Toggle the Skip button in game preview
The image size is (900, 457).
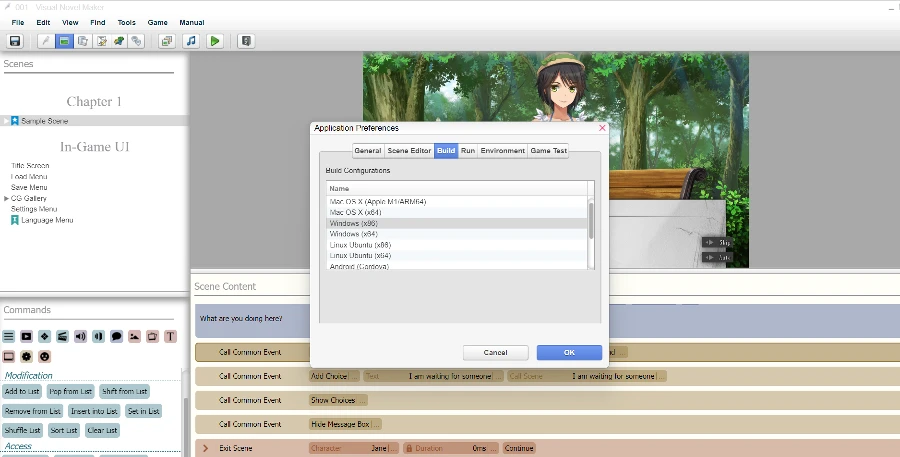[717, 242]
